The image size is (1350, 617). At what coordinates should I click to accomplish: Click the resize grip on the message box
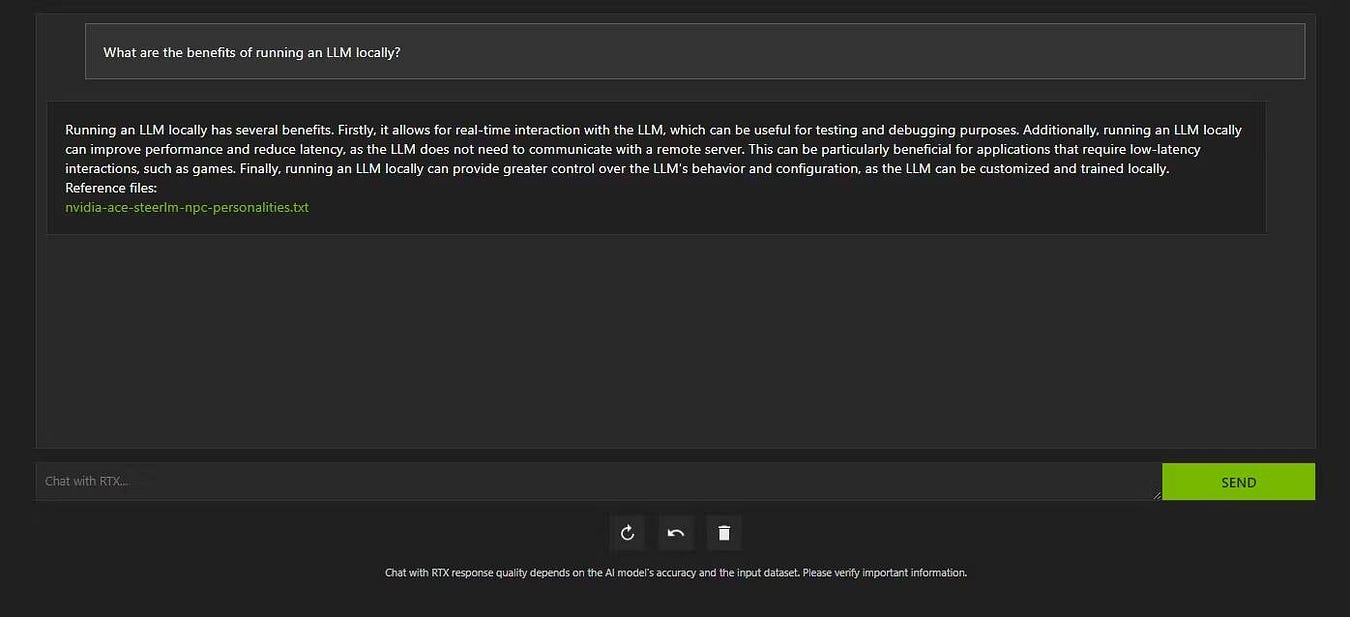click(1157, 497)
